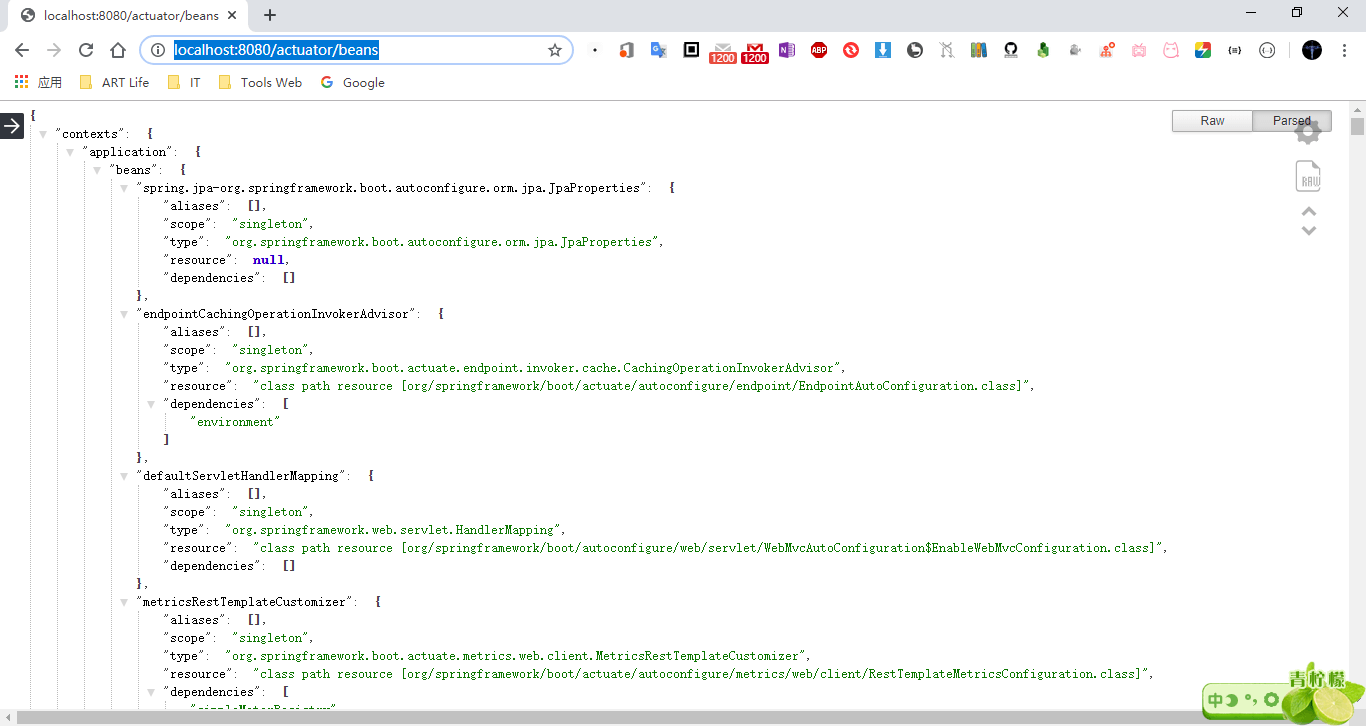The image size is (1366, 726).
Task: Open the blue download extension
Action: point(883,50)
